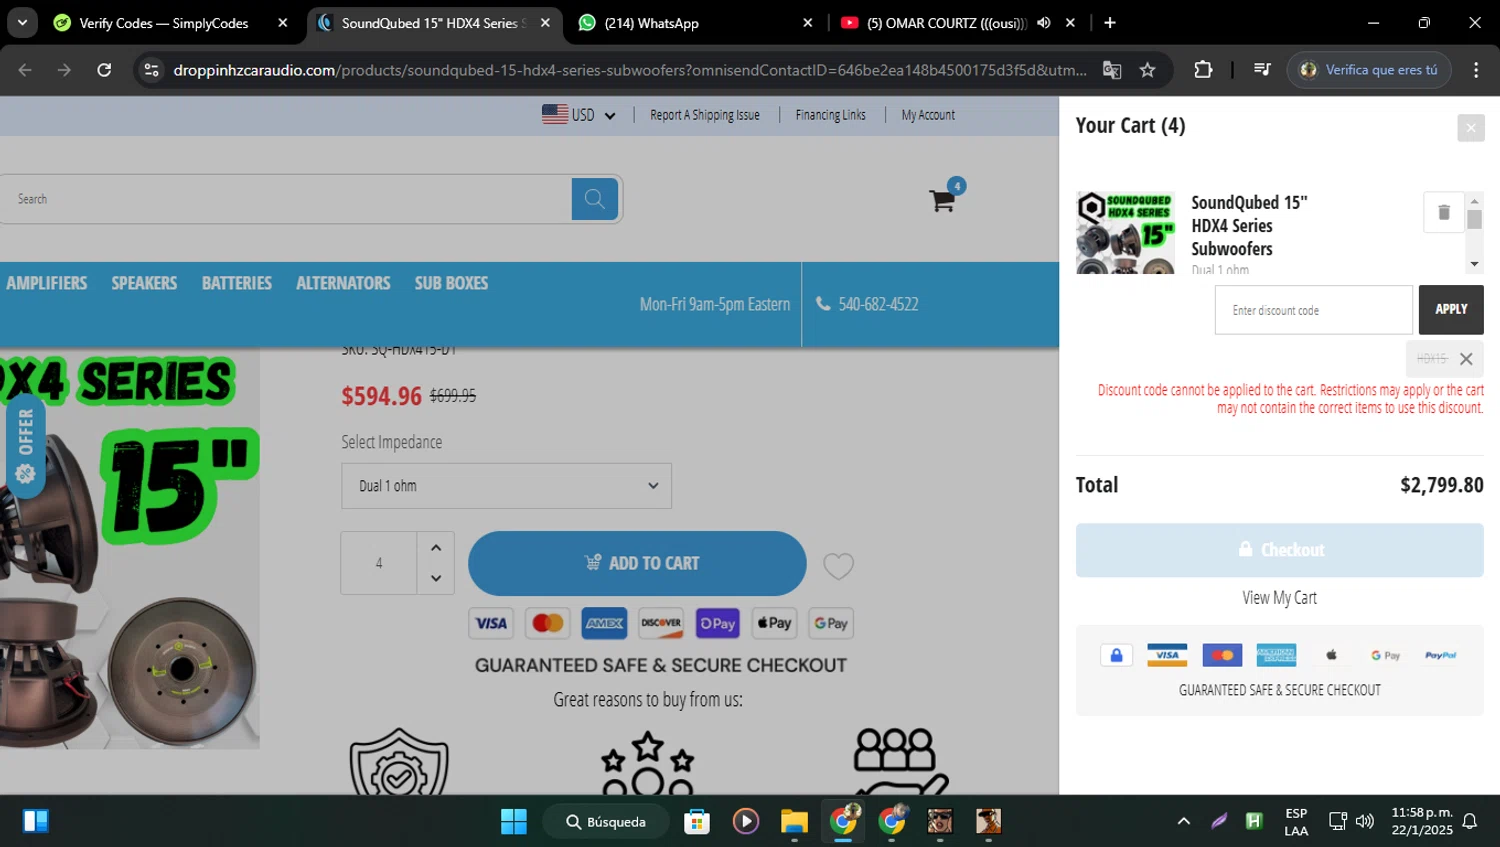Image resolution: width=1500 pixels, height=847 pixels.
Task: Open the Select Impedance dropdown
Action: pos(506,486)
